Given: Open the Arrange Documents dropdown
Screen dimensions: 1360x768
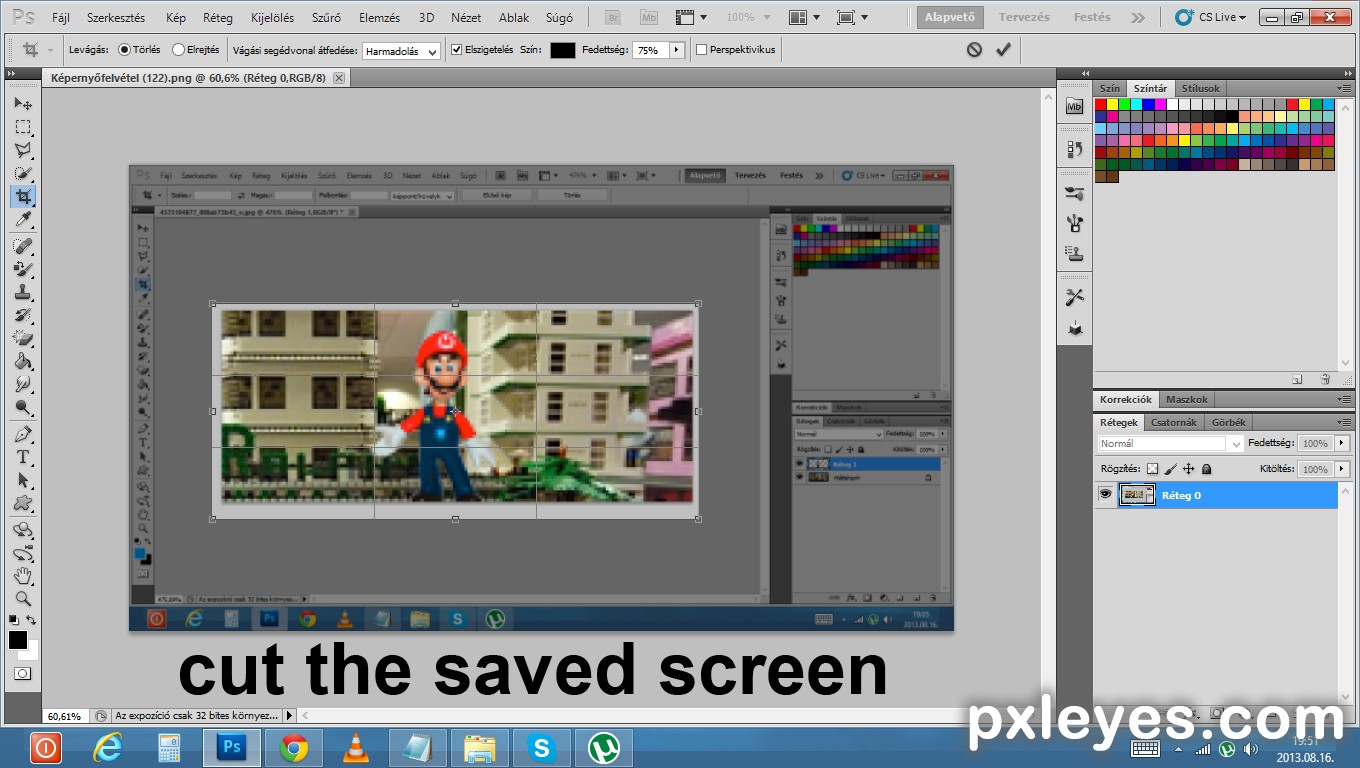Looking at the screenshot, I should (x=803, y=17).
